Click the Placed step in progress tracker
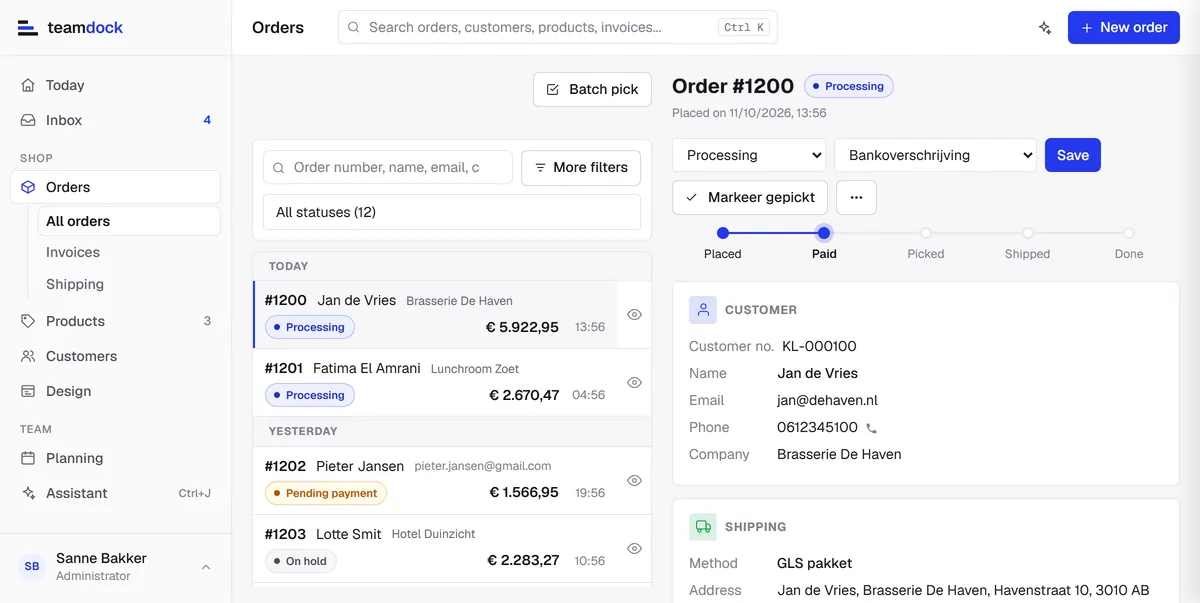This screenshot has width=1200, height=603. 722,243
